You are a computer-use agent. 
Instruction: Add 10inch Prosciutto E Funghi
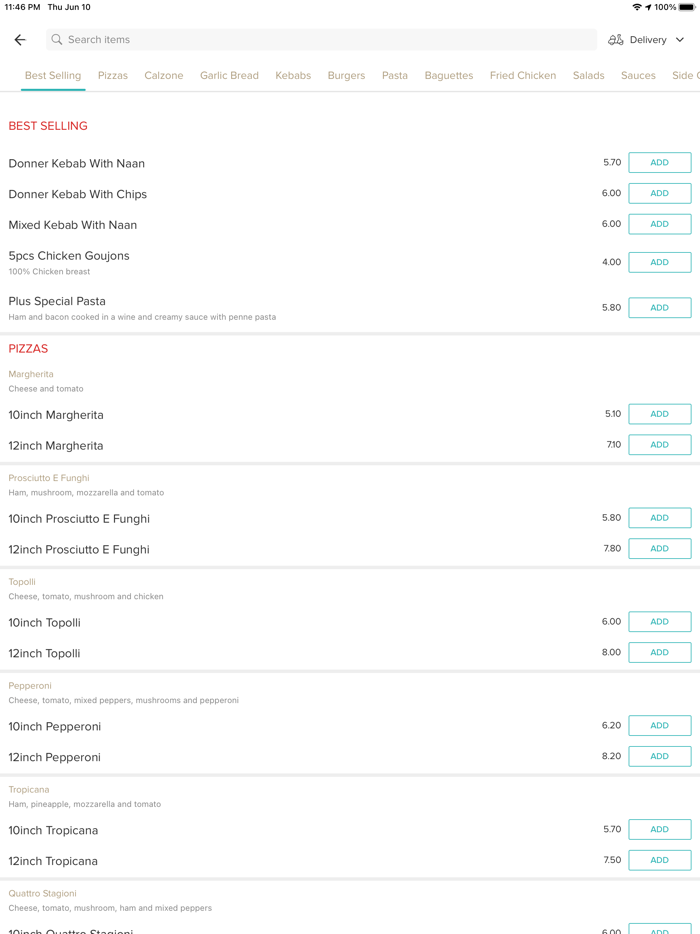(x=659, y=518)
